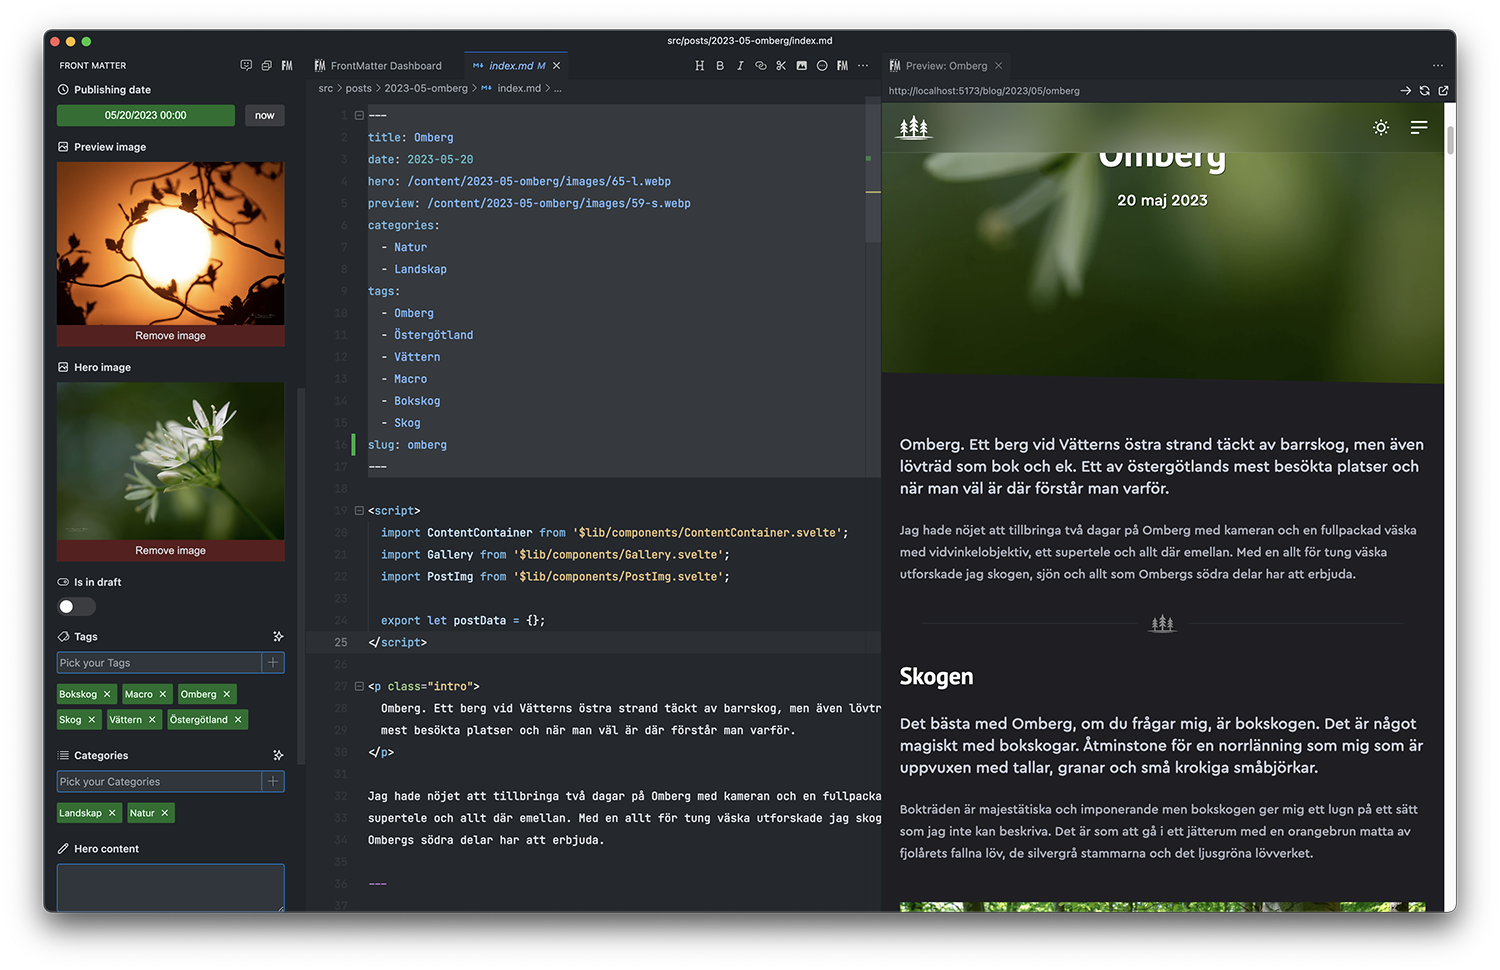
Task: Open the FM dashboard icon in panel header
Action: (x=287, y=65)
